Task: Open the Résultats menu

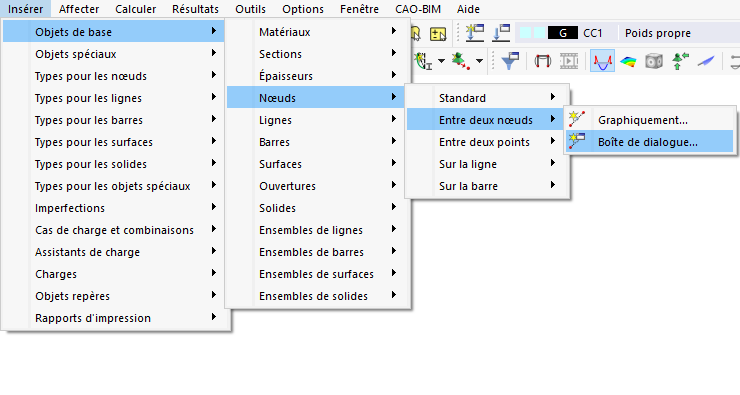Action: click(195, 9)
